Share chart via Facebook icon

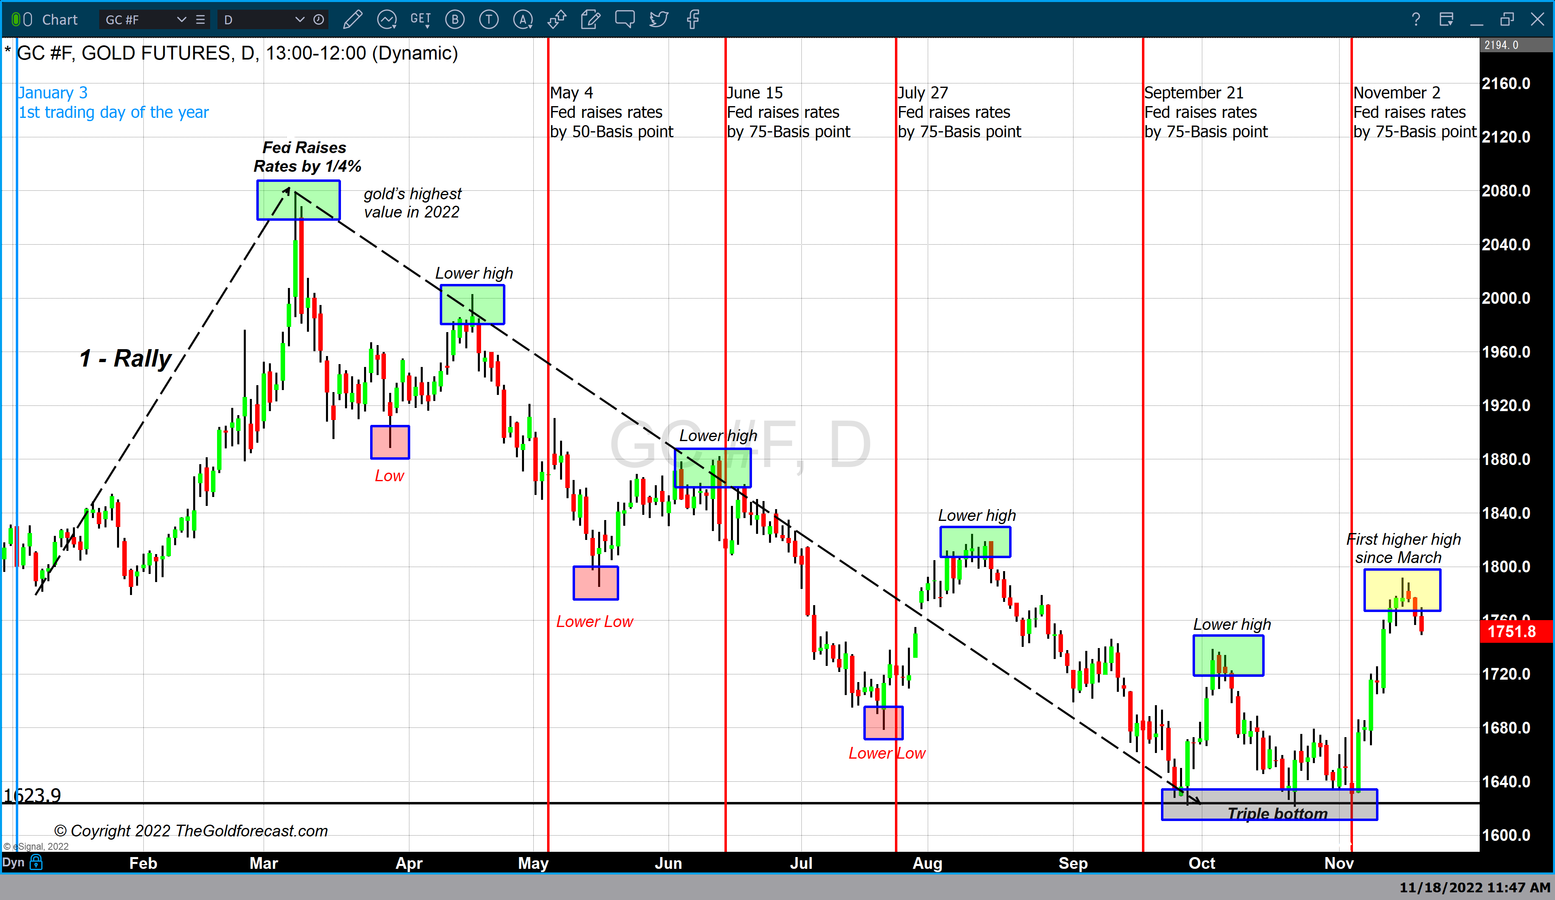[x=693, y=19]
